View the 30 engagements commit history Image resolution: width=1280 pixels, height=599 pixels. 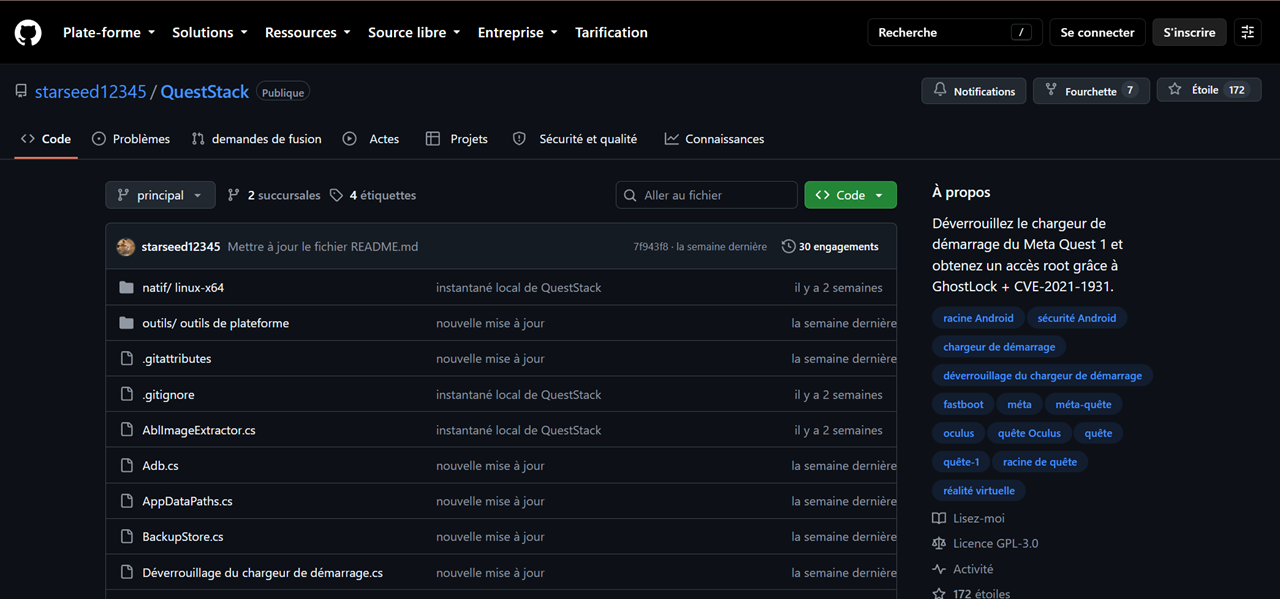pyautogui.click(x=830, y=246)
